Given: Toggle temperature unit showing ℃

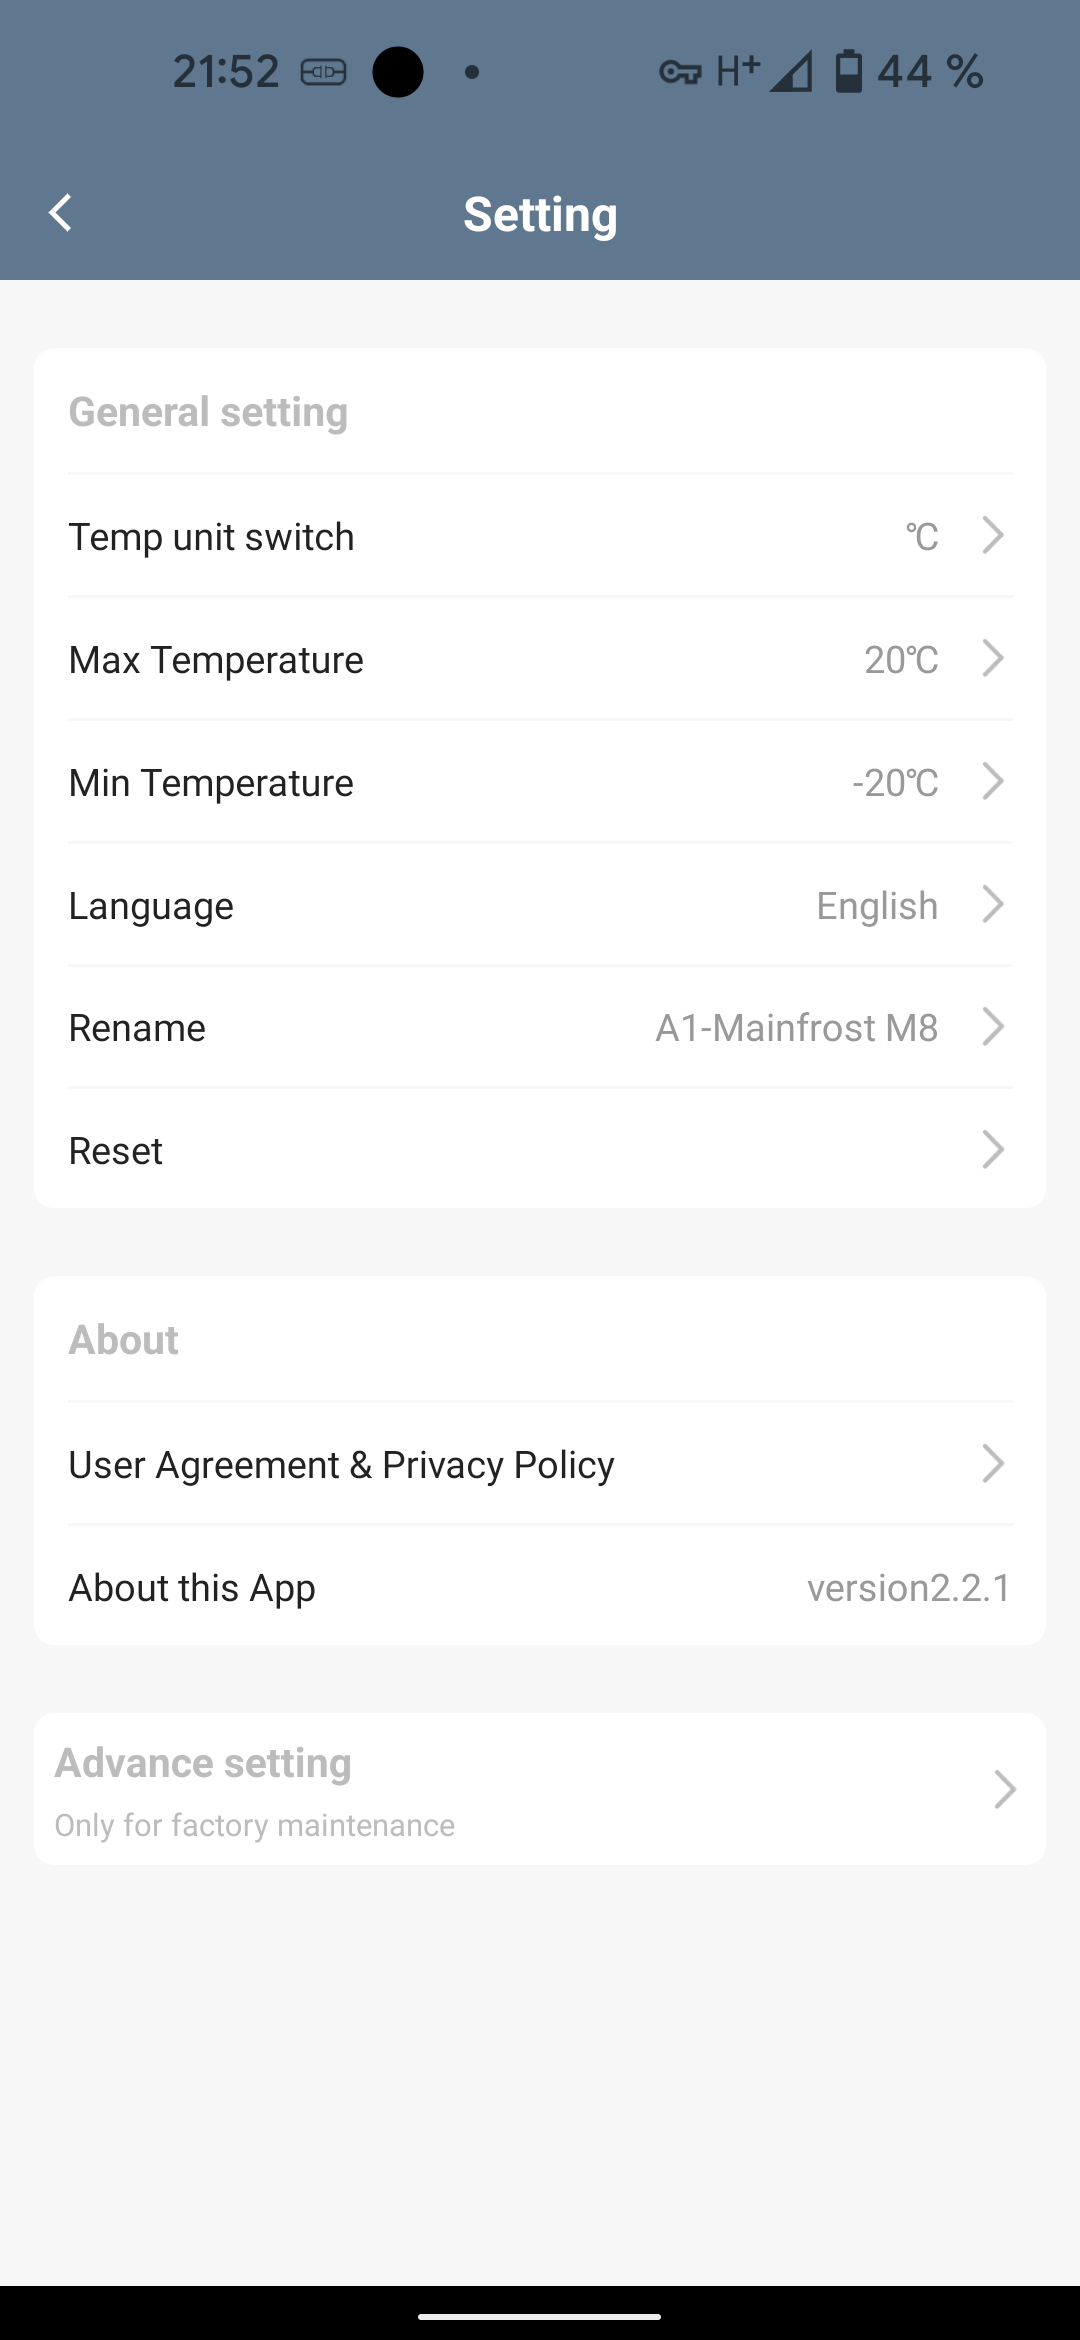Looking at the screenshot, I should click(x=922, y=537).
